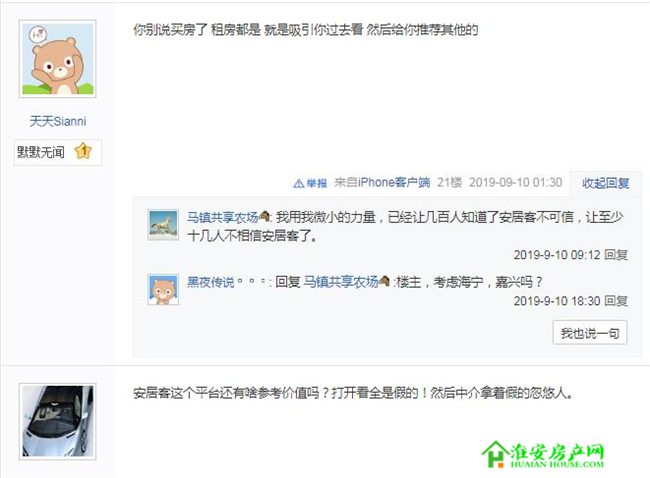The height and width of the screenshot is (478, 650).
Task: Click the 21楼 floor number
Action: 449,182
